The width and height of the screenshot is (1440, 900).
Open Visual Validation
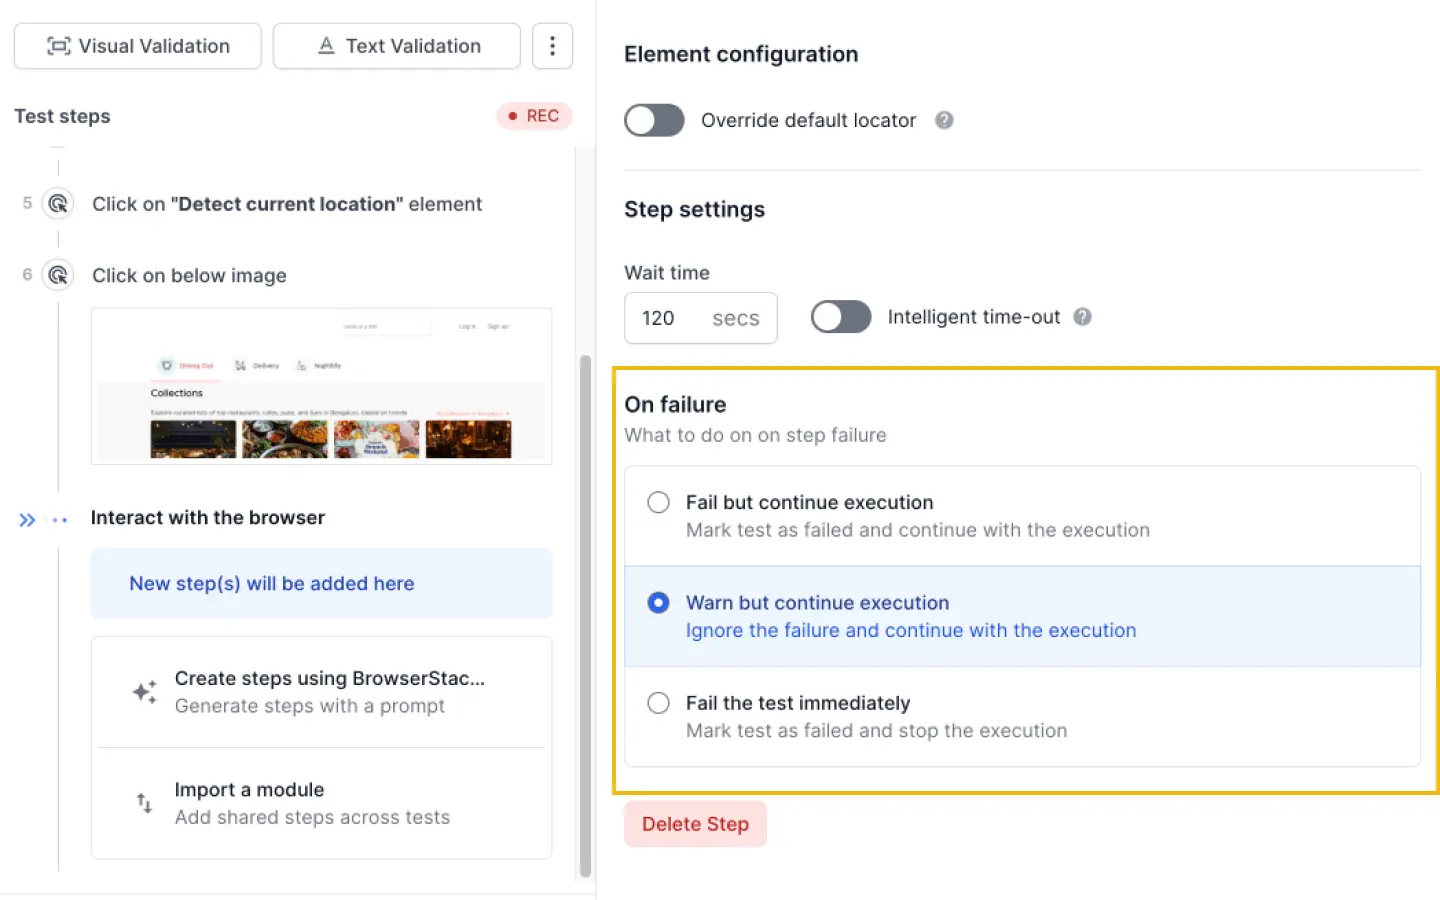138,46
